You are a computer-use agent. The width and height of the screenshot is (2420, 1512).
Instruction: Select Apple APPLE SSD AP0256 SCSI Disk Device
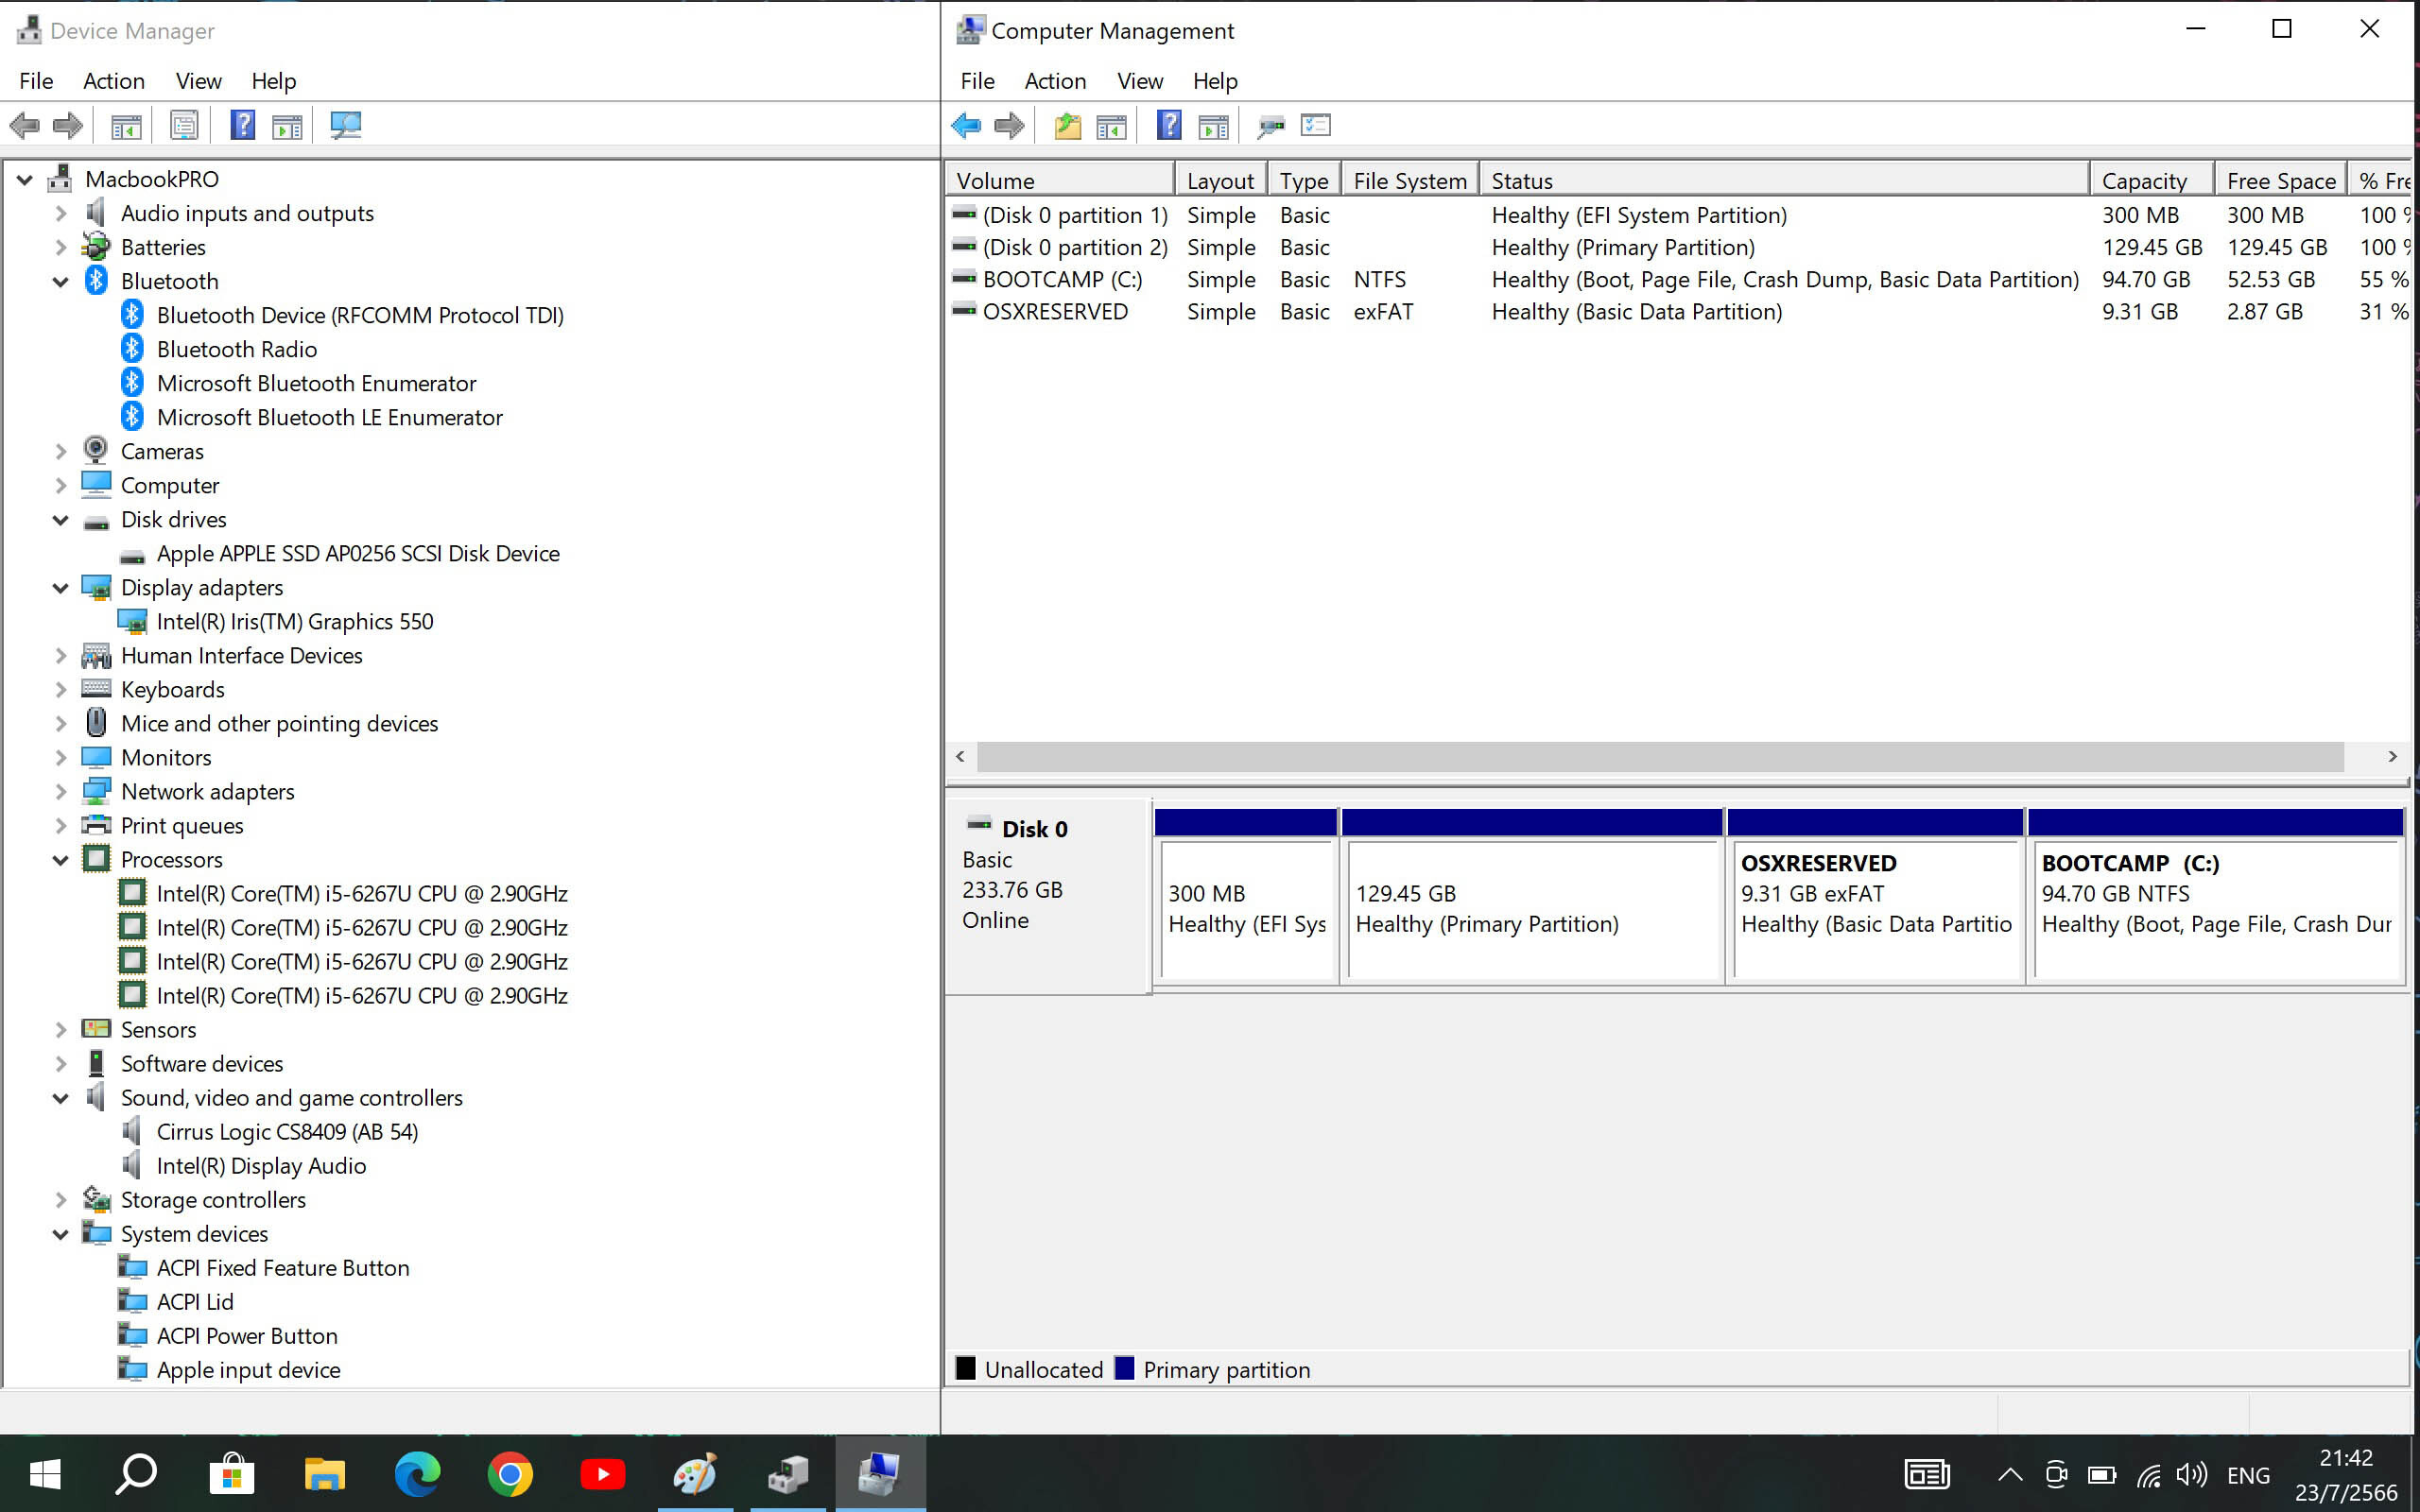(357, 554)
